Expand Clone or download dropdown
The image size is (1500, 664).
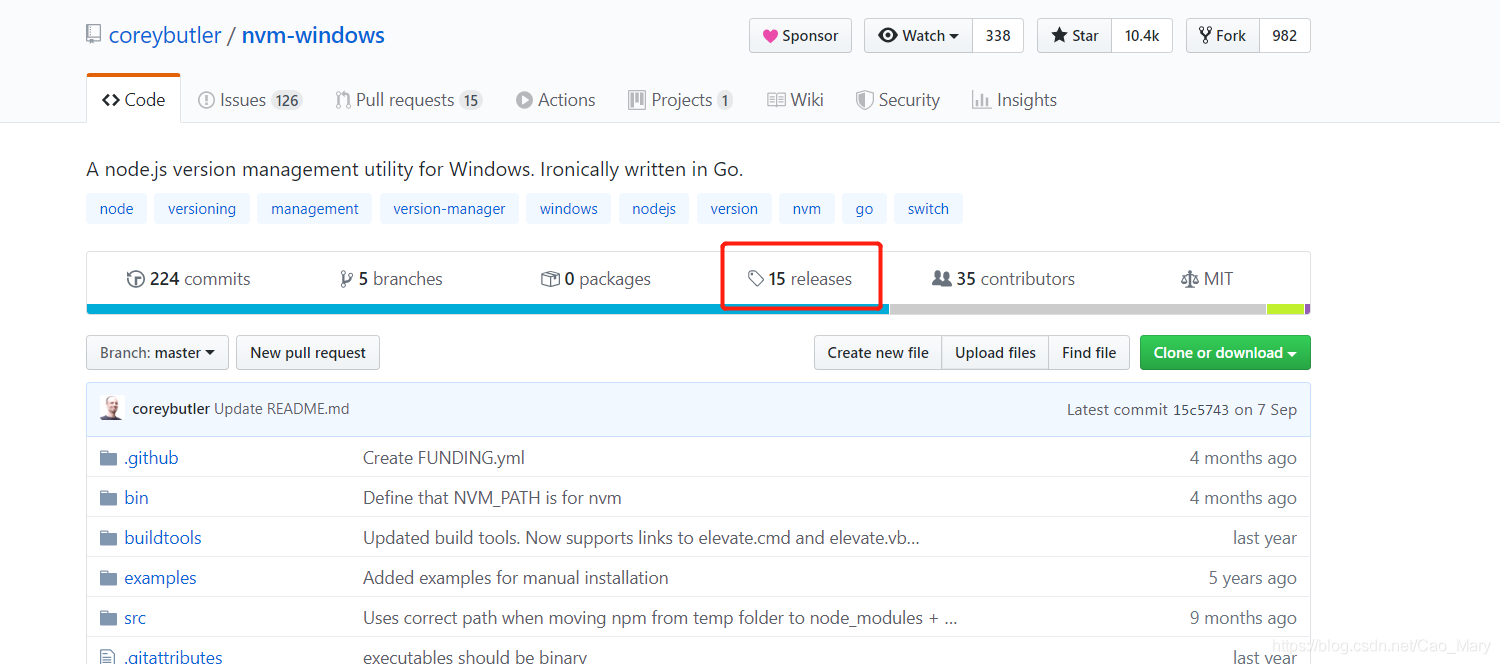pyautogui.click(x=1225, y=353)
